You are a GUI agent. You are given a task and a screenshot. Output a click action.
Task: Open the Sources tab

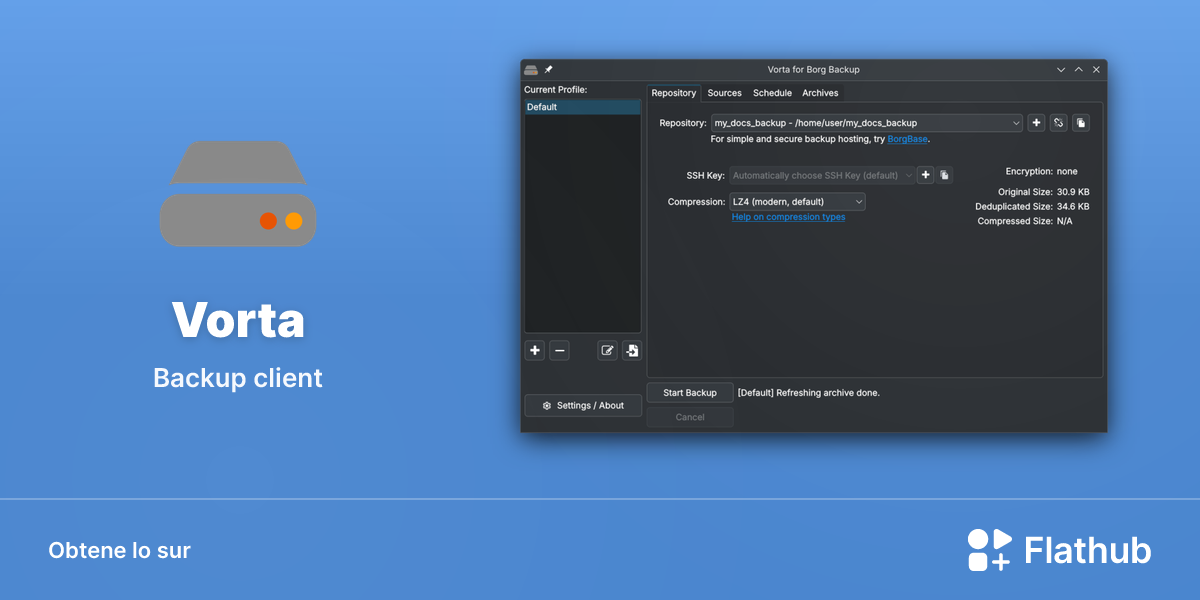(725, 93)
